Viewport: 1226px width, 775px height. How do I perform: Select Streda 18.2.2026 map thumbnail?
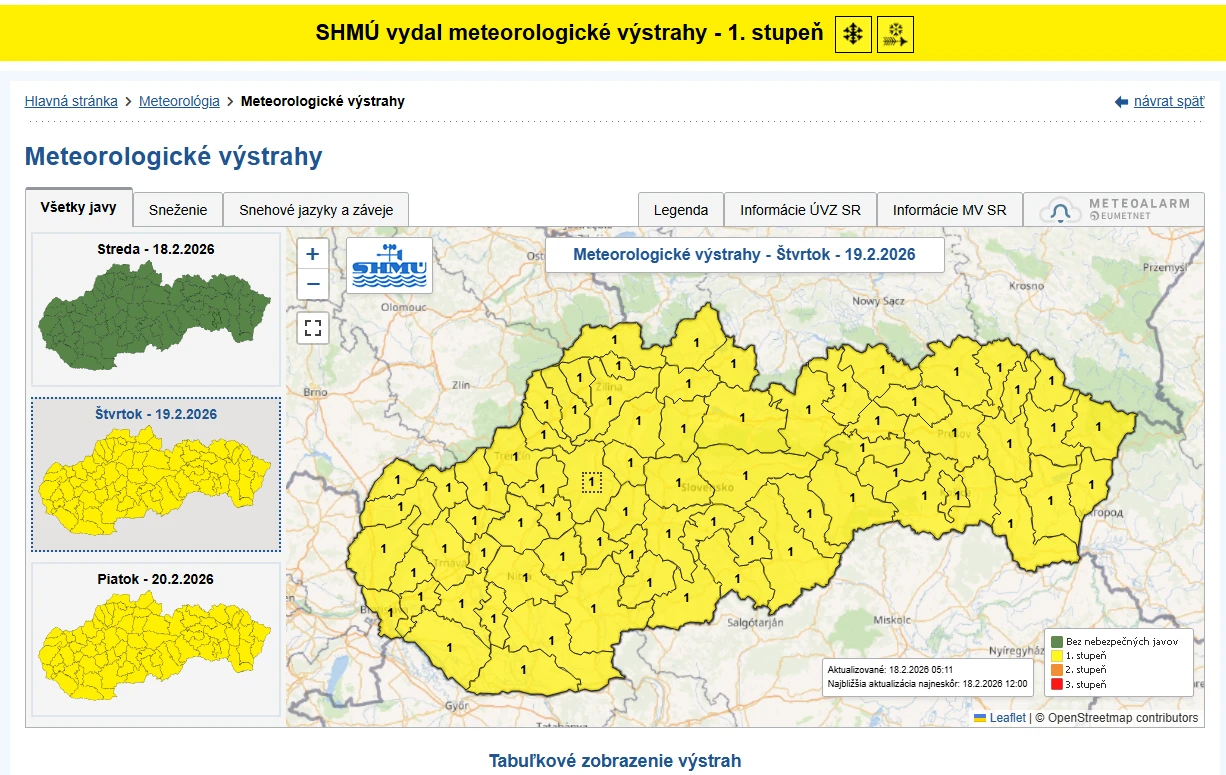coord(156,309)
